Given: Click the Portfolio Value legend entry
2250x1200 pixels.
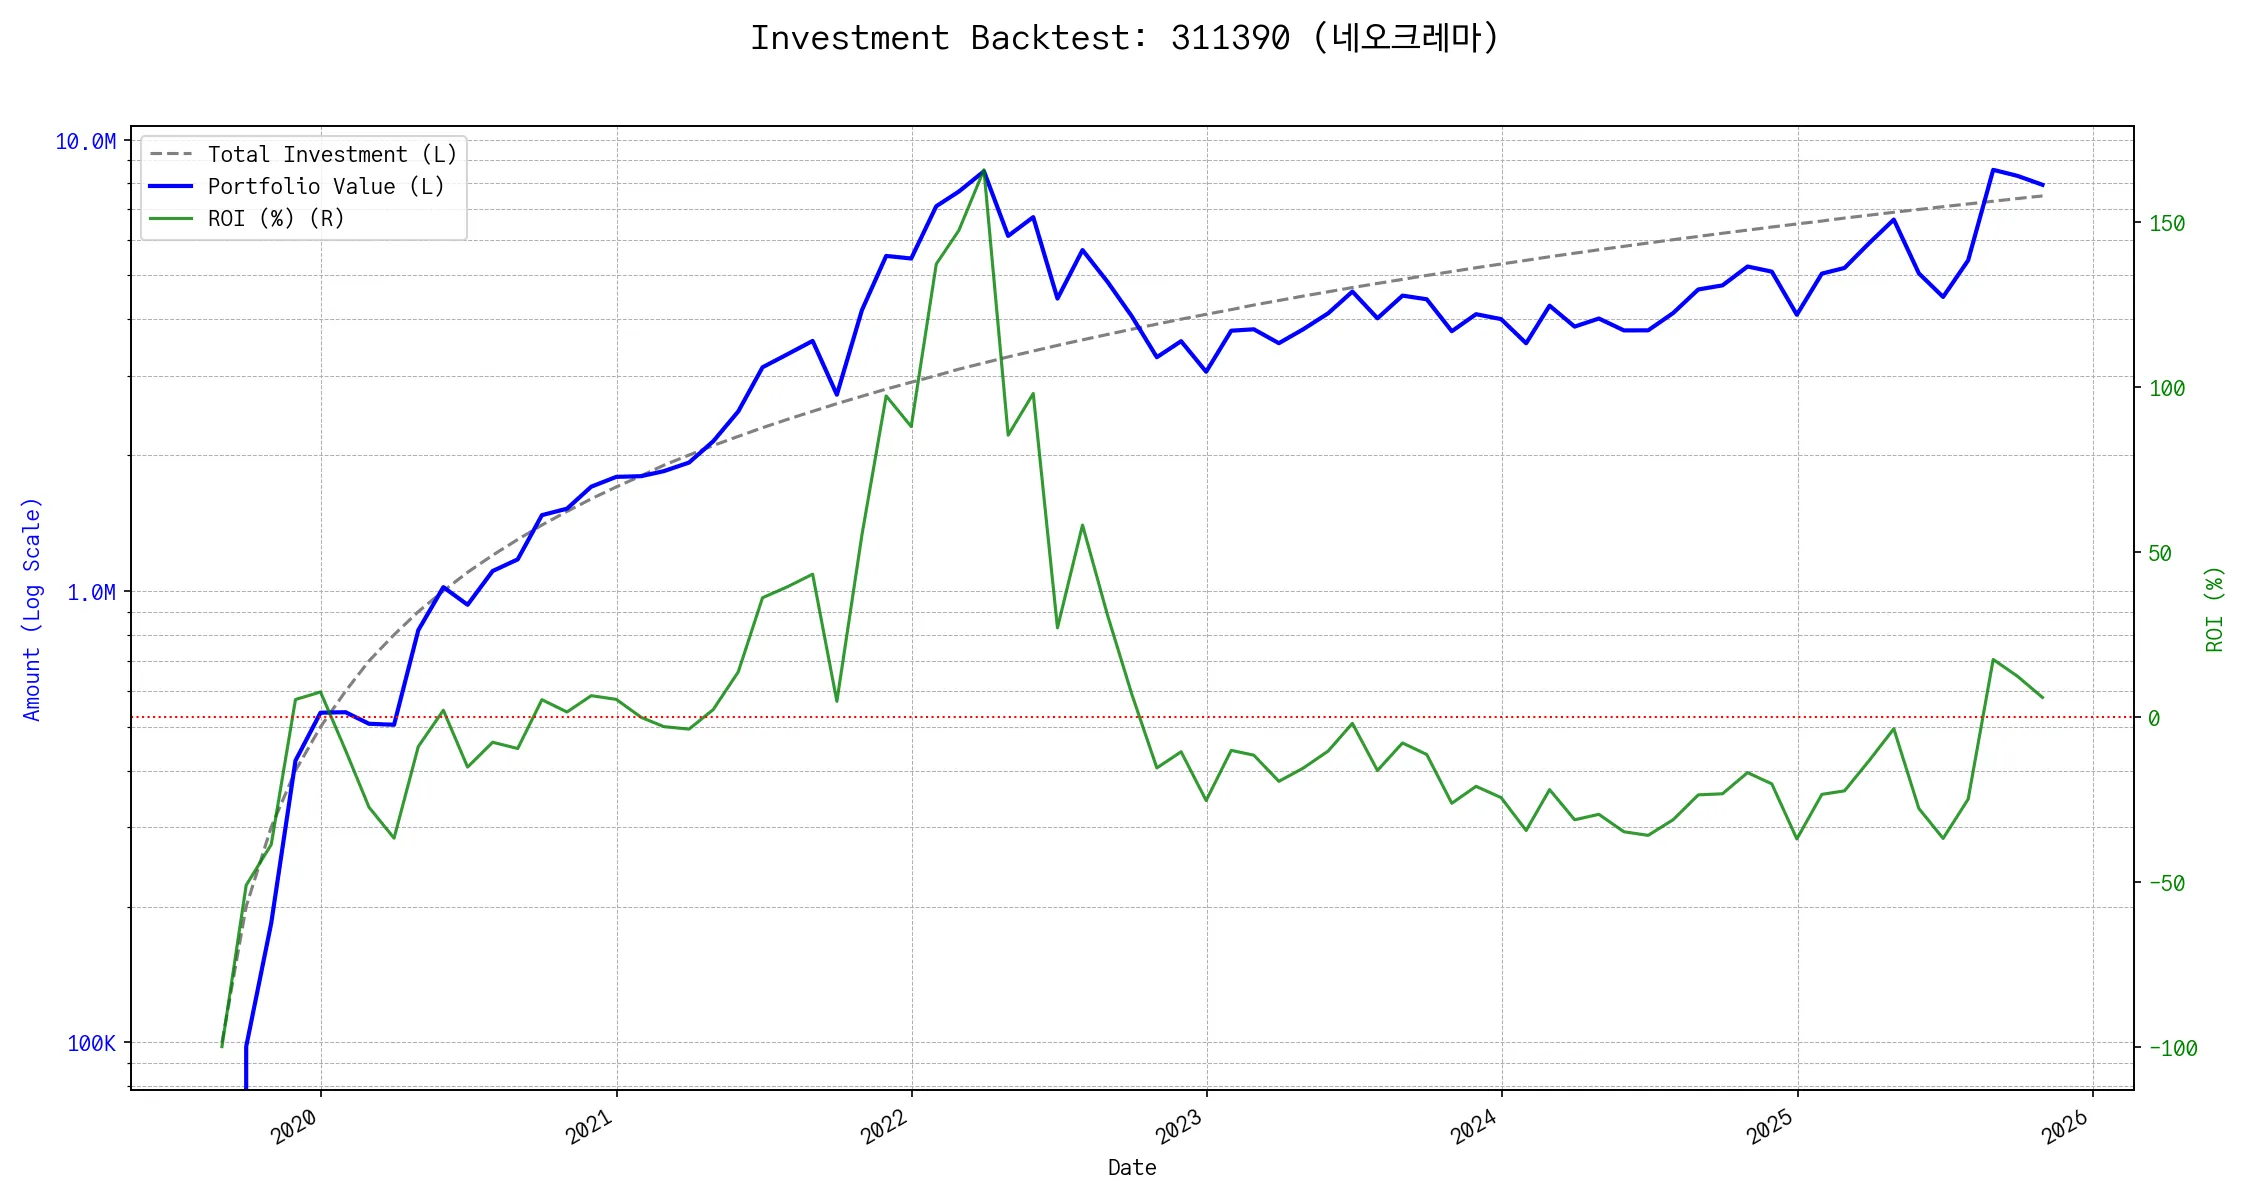Looking at the screenshot, I should [x=326, y=186].
